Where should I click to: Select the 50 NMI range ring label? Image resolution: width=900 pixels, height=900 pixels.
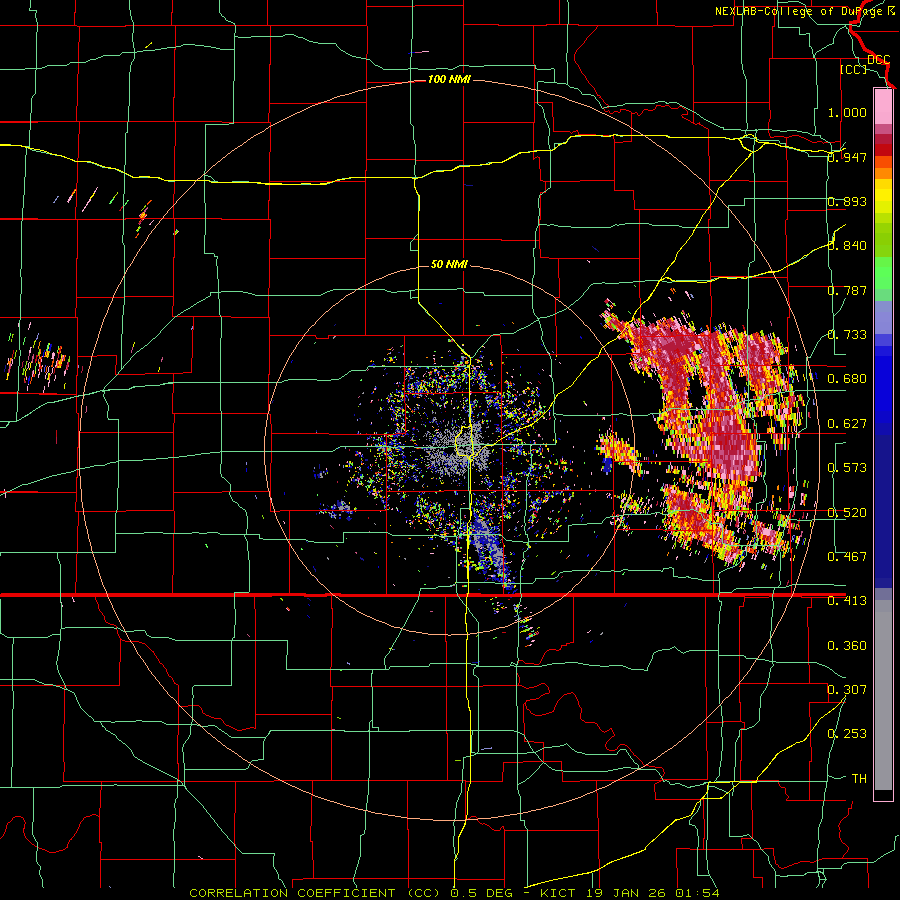click(x=449, y=265)
